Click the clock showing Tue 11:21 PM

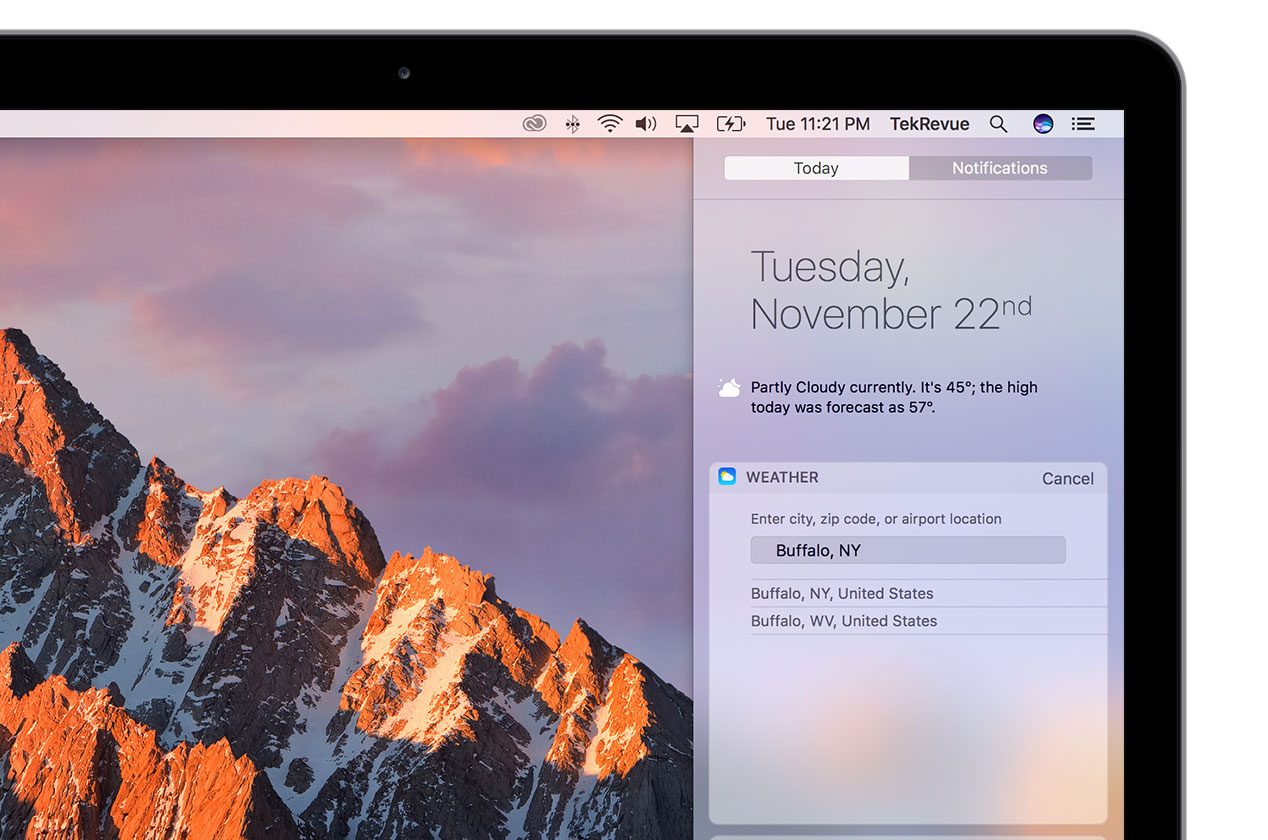pos(818,124)
